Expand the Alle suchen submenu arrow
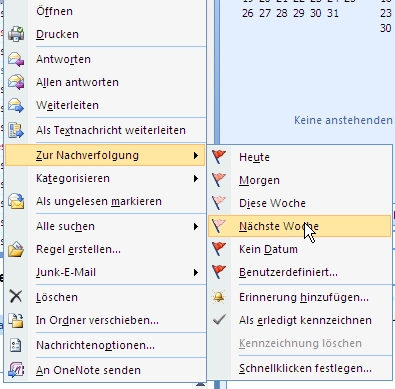The width and height of the screenshot is (395, 389). pos(196,227)
